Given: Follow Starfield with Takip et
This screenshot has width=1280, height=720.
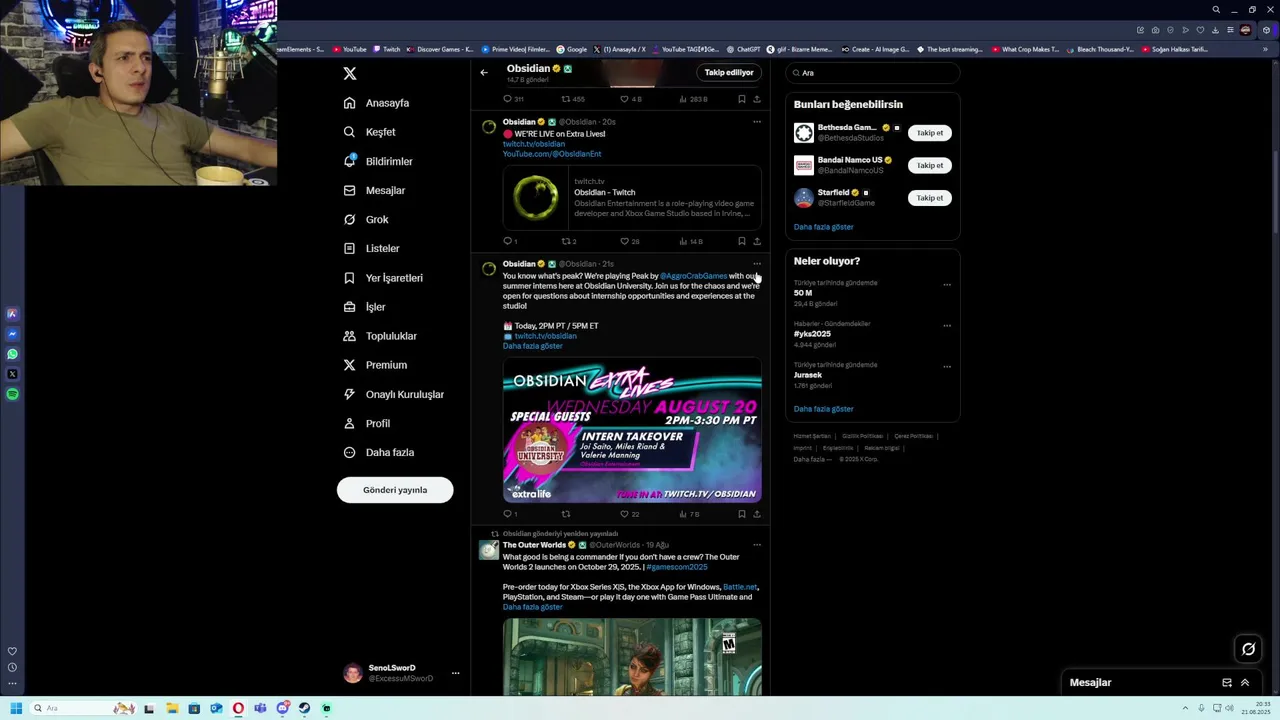Looking at the screenshot, I should point(930,198).
